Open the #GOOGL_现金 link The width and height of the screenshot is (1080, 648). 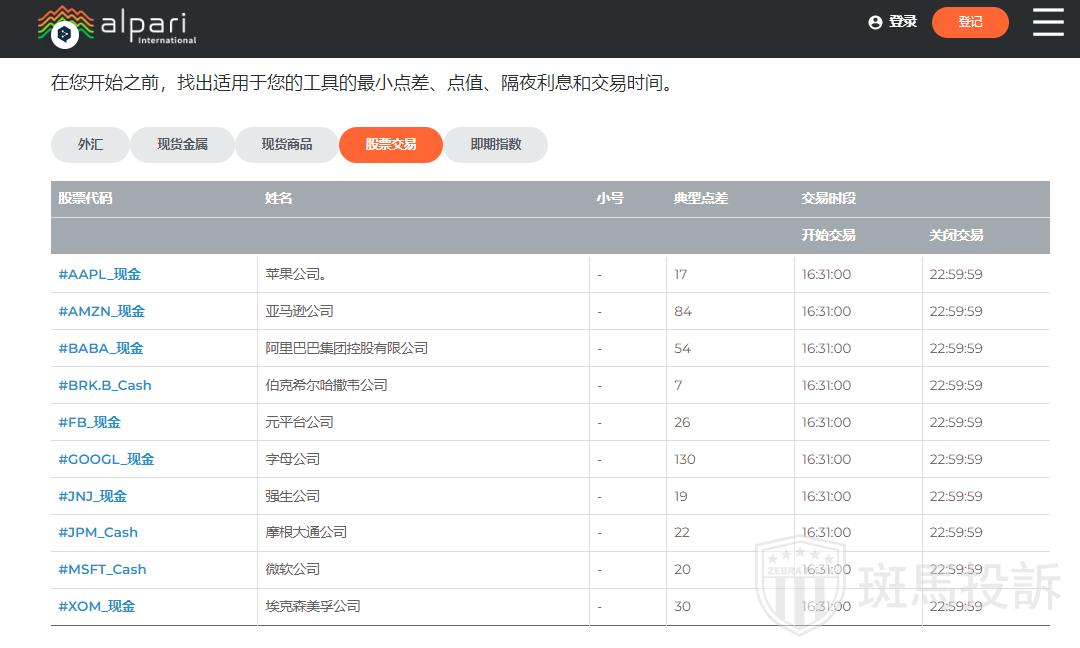tap(106, 459)
